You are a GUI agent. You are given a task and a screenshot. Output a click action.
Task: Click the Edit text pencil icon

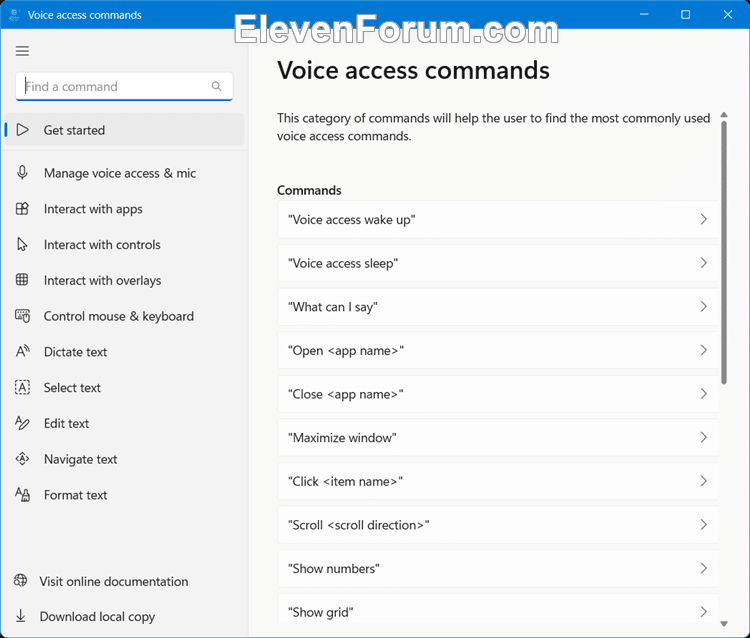tap(22, 423)
